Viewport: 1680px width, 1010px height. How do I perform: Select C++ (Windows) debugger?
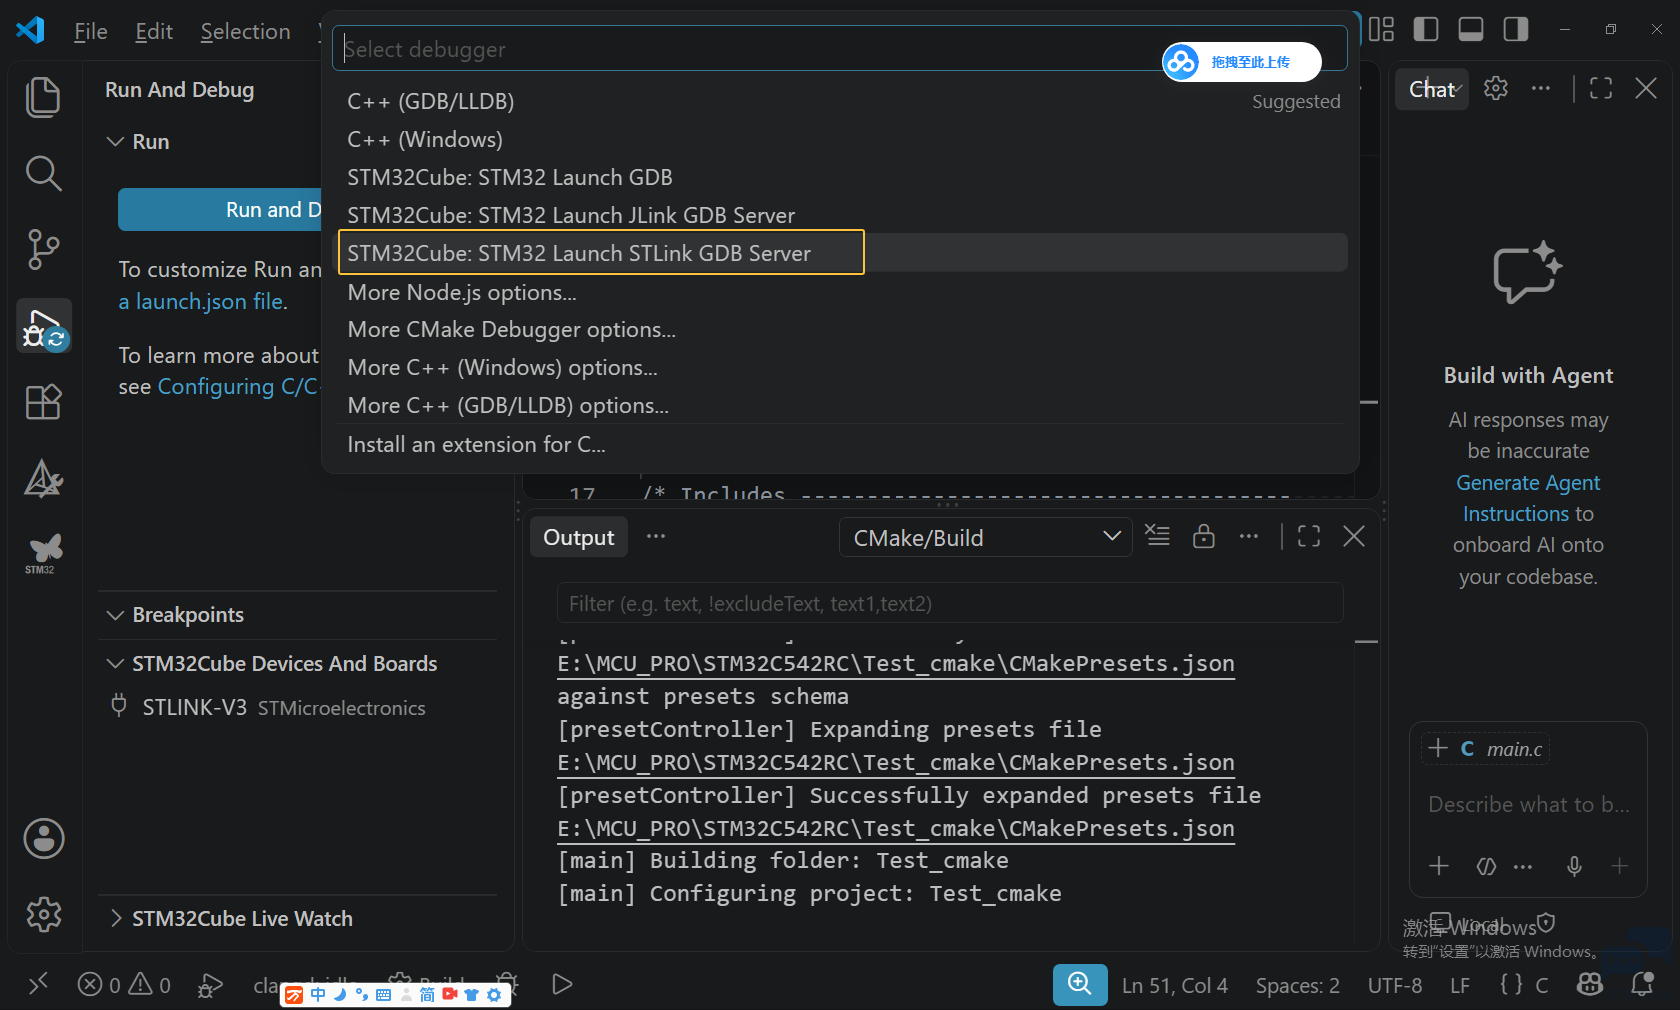840,140
